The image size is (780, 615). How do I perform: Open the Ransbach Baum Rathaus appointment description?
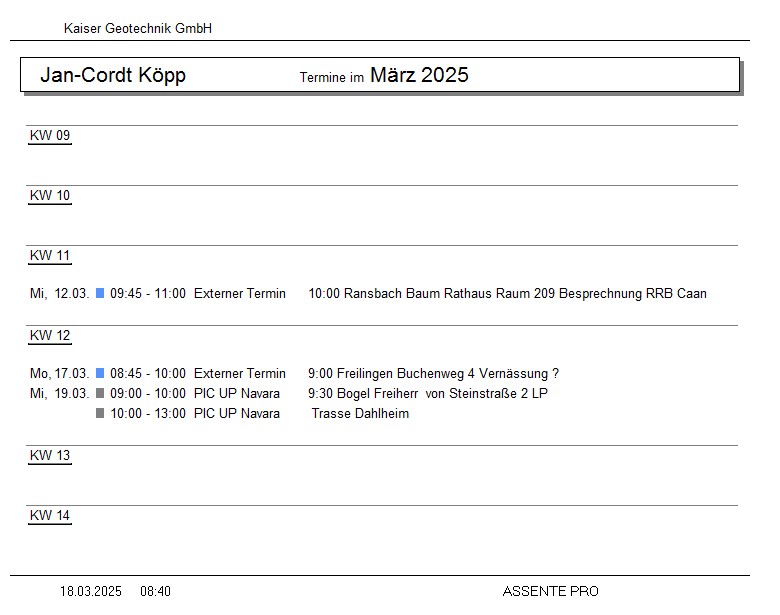[x=507, y=294]
